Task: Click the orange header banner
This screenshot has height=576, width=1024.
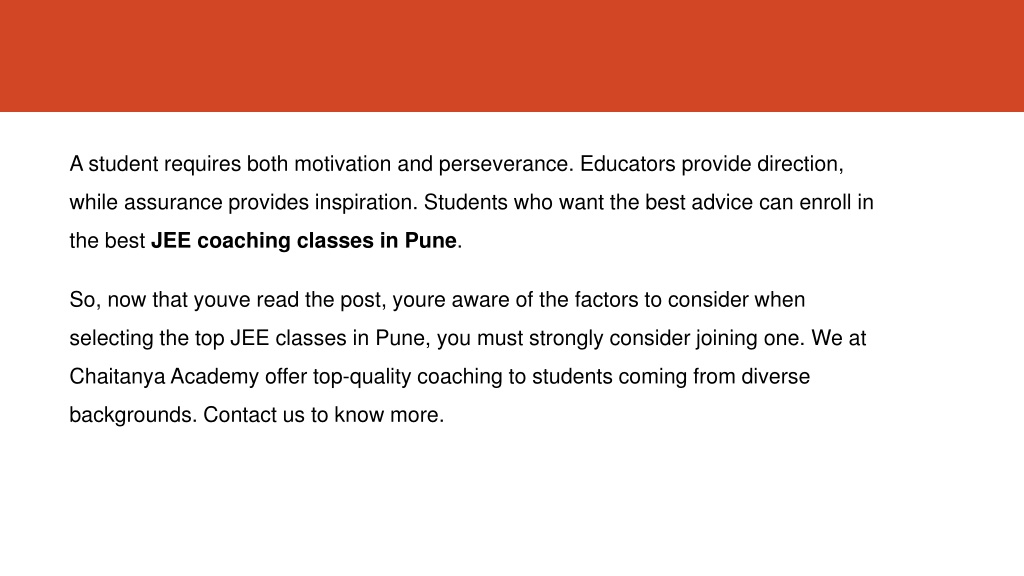Action: click(512, 56)
